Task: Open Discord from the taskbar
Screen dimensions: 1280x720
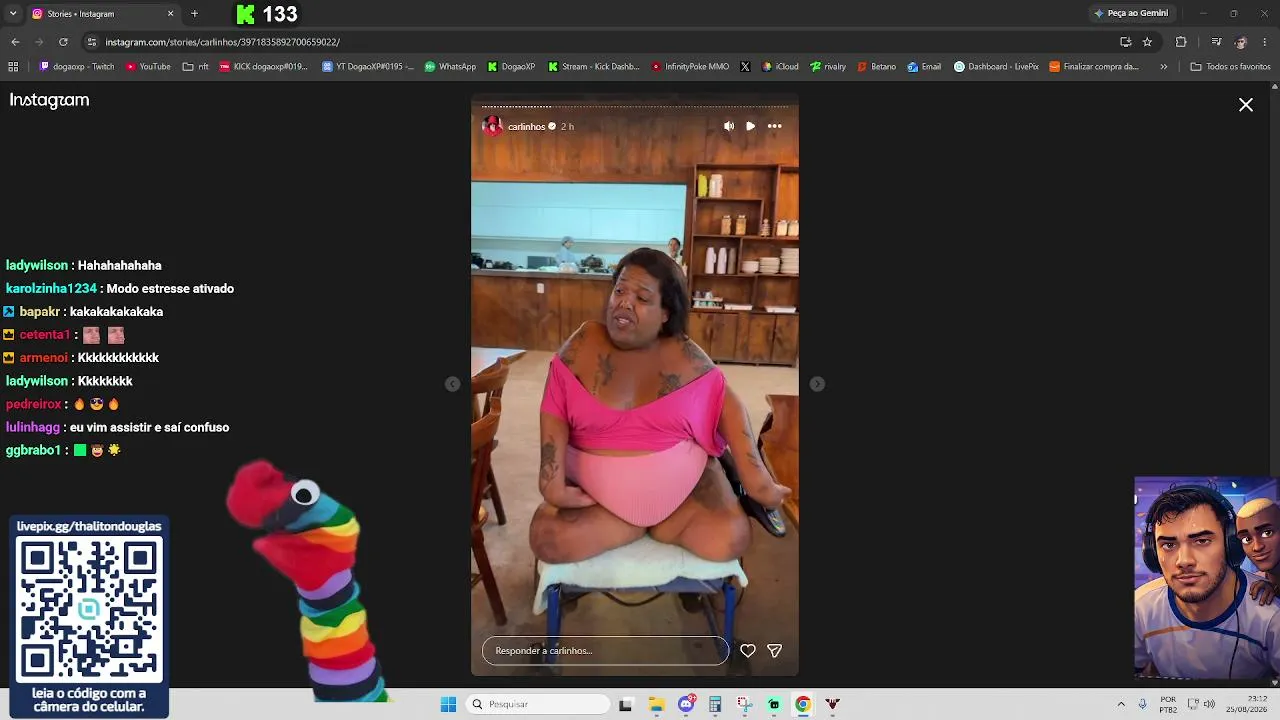Action: [686, 704]
